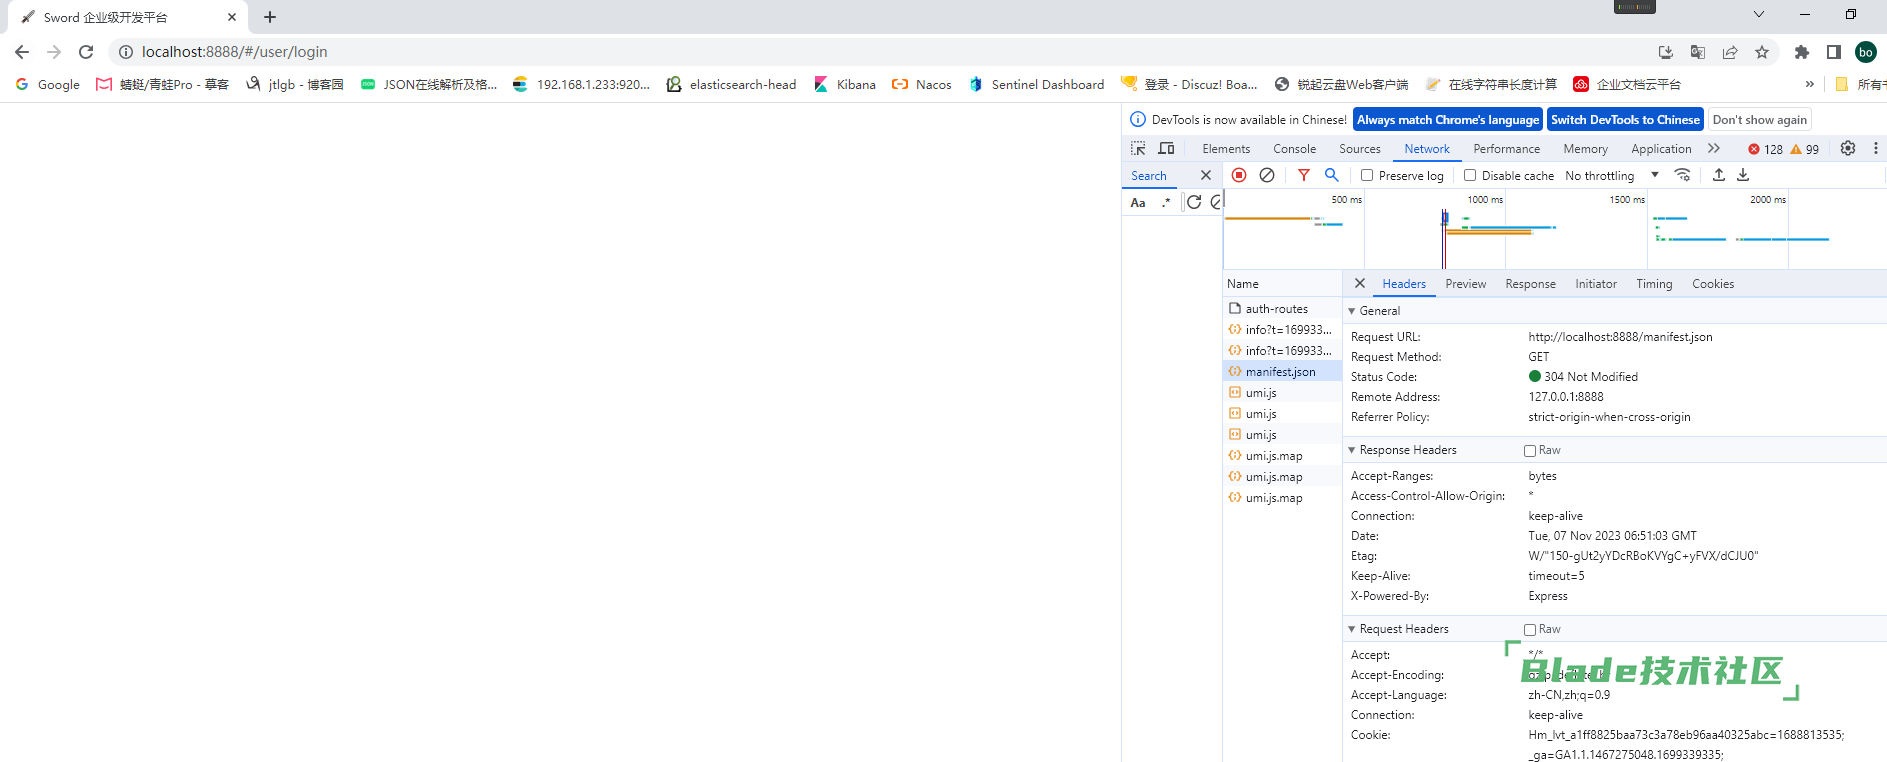Close the Search drawer tab
Image resolution: width=1887 pixels, height=762 pixels.
(x=1206, y=175)
